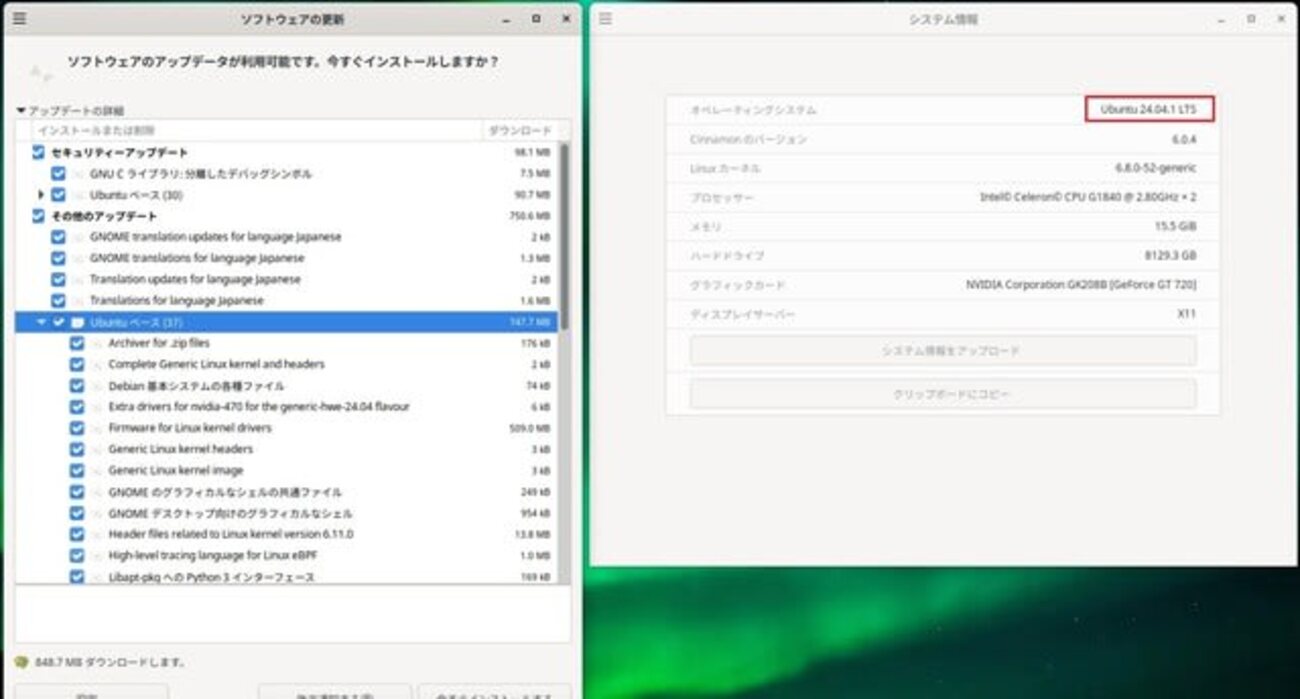Click package icon beside Generic Linux kernel headers

[97, 449]
